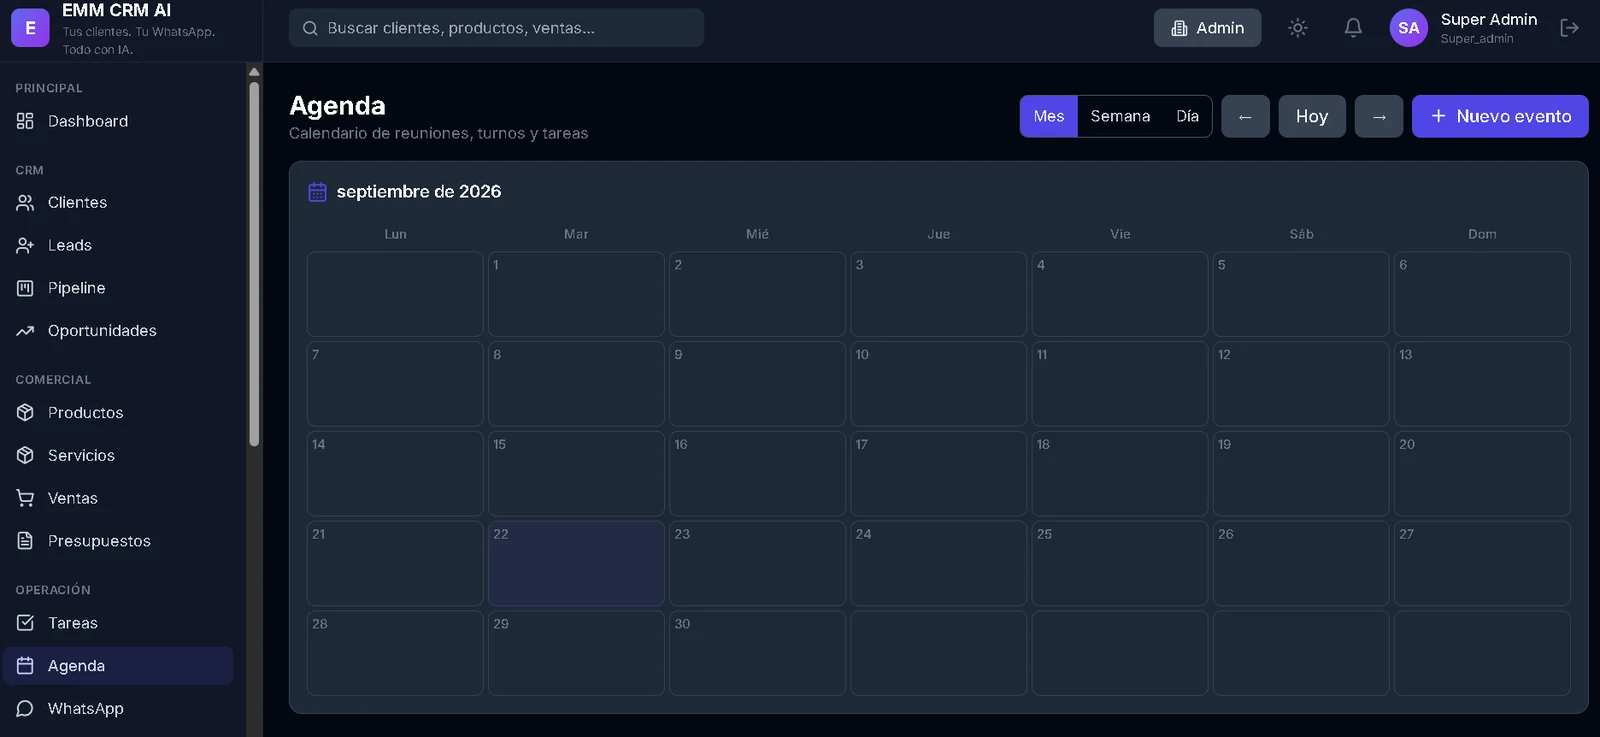This screenshot has height=737, width=1600.
Task: Click the Ventas shopping cart icon
Action: point(25,498)
